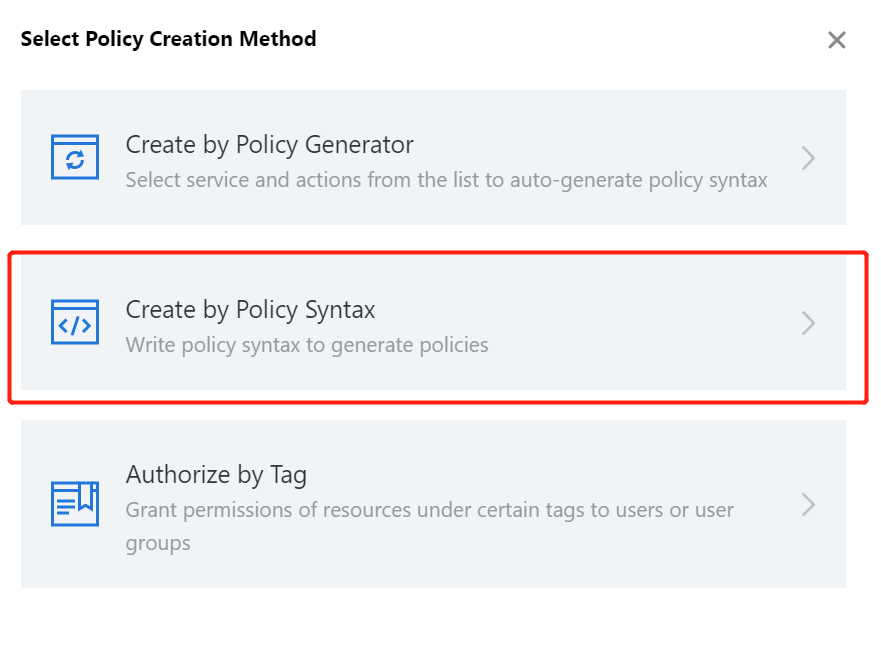The image size is (881, 652).
Task: Expand the Authorize by Tag chevron arrow
Action: point(809,504)
